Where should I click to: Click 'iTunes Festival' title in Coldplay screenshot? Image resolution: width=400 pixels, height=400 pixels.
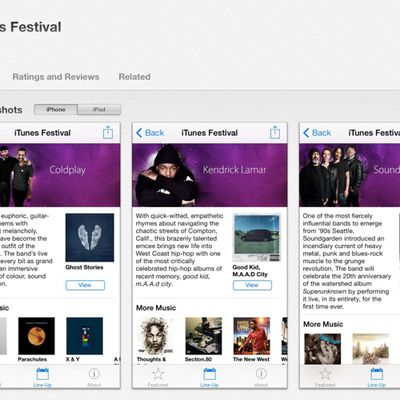[x=43, y=133]
